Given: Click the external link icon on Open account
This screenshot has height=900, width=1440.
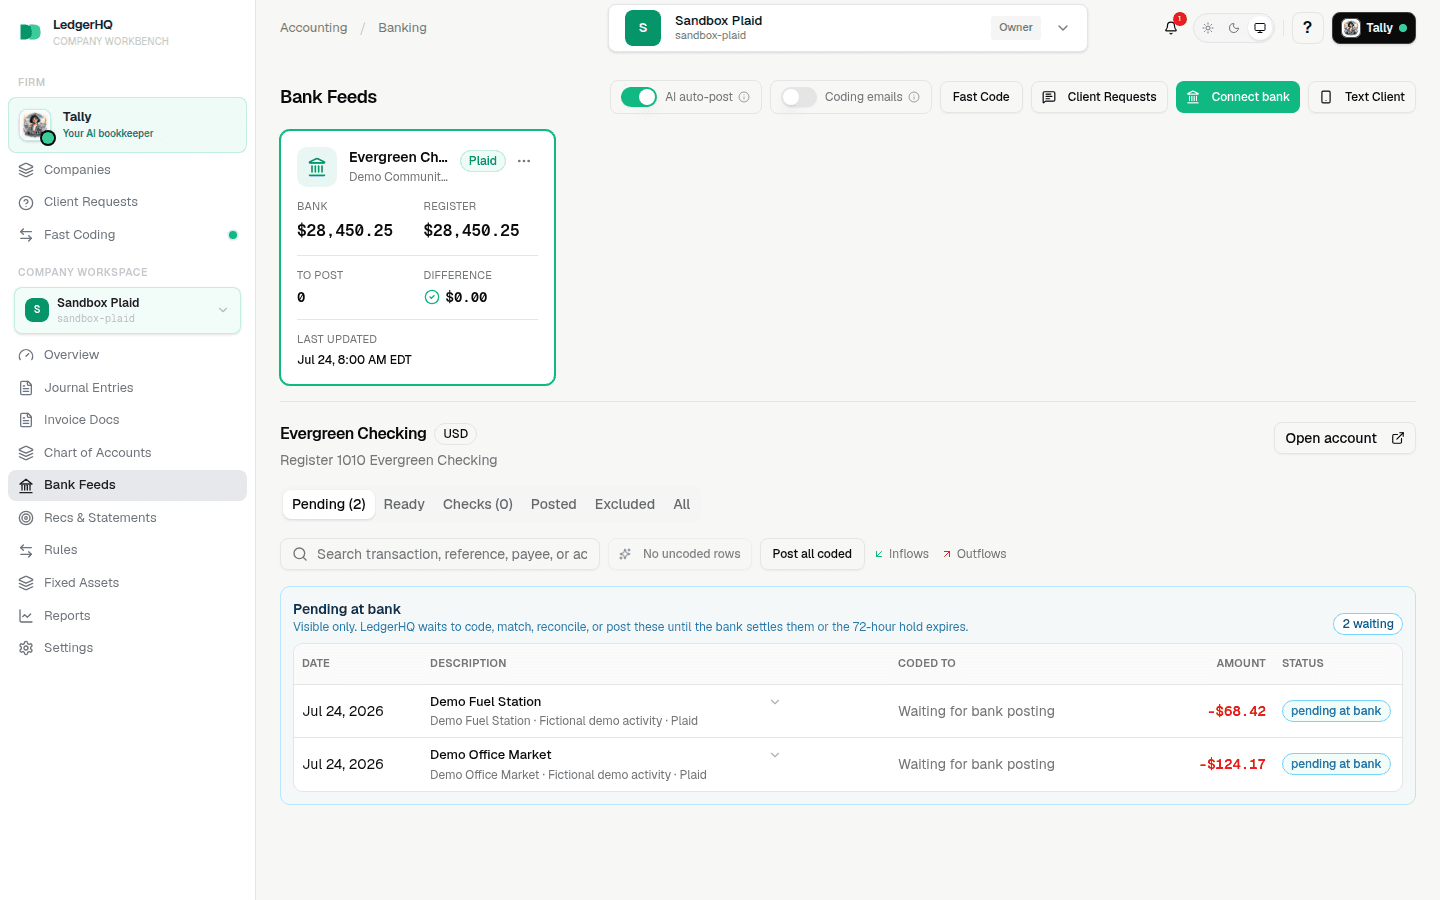Looking at the screenshot, I should point(1398,438).
